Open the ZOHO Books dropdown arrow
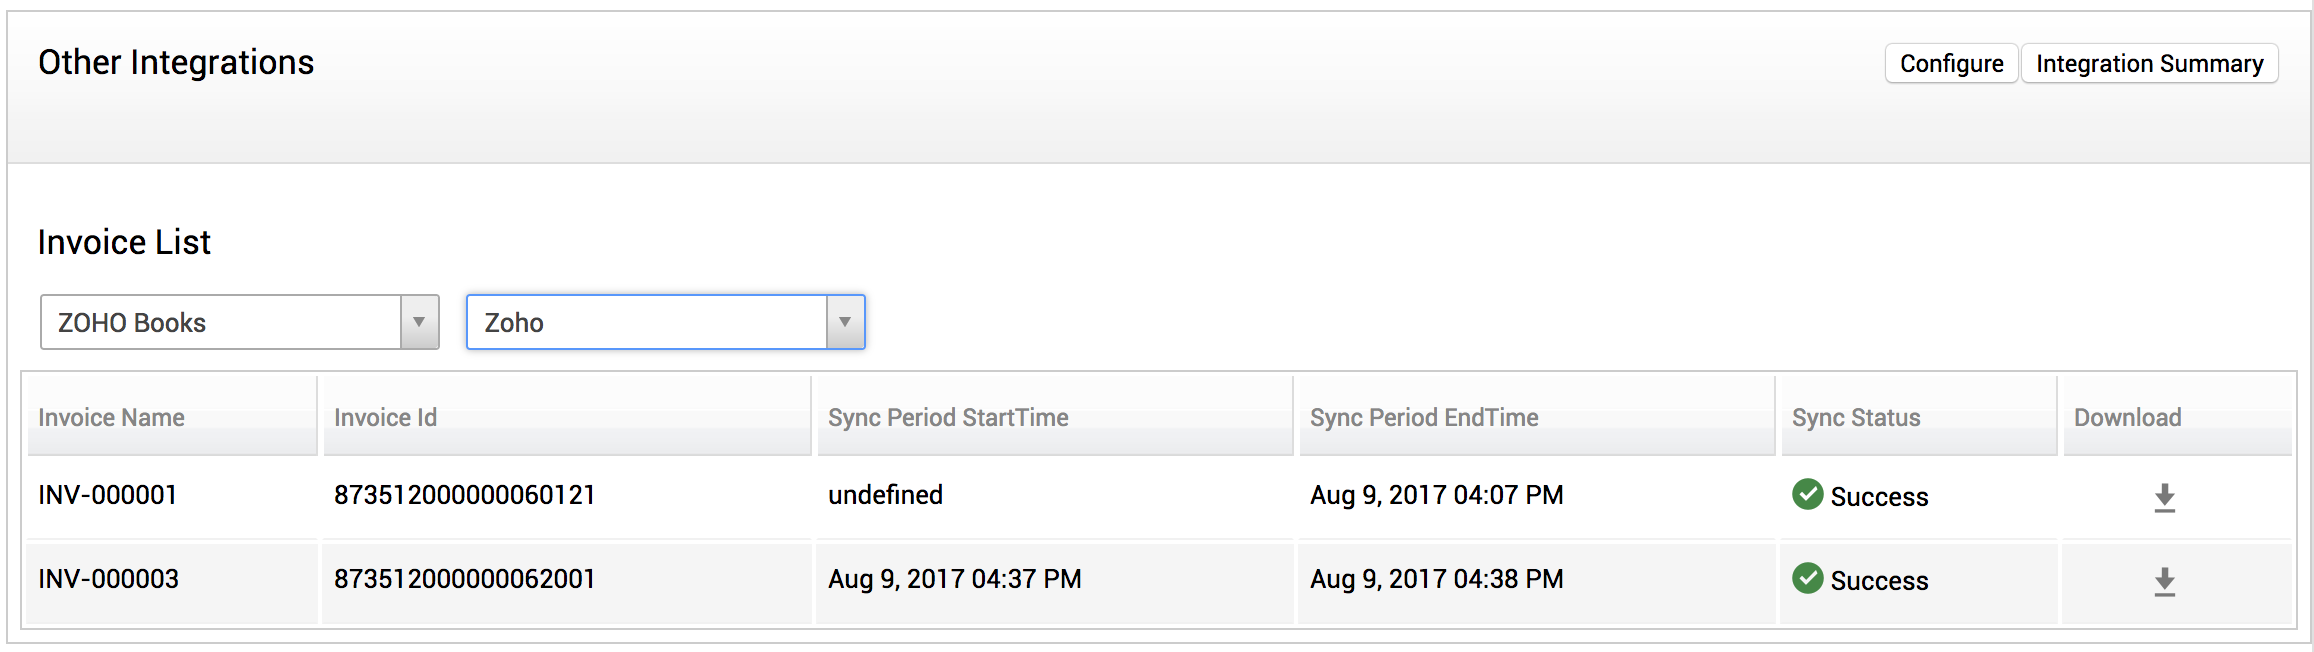Viewport: 2314px width, 652px height. click(419, 322)
